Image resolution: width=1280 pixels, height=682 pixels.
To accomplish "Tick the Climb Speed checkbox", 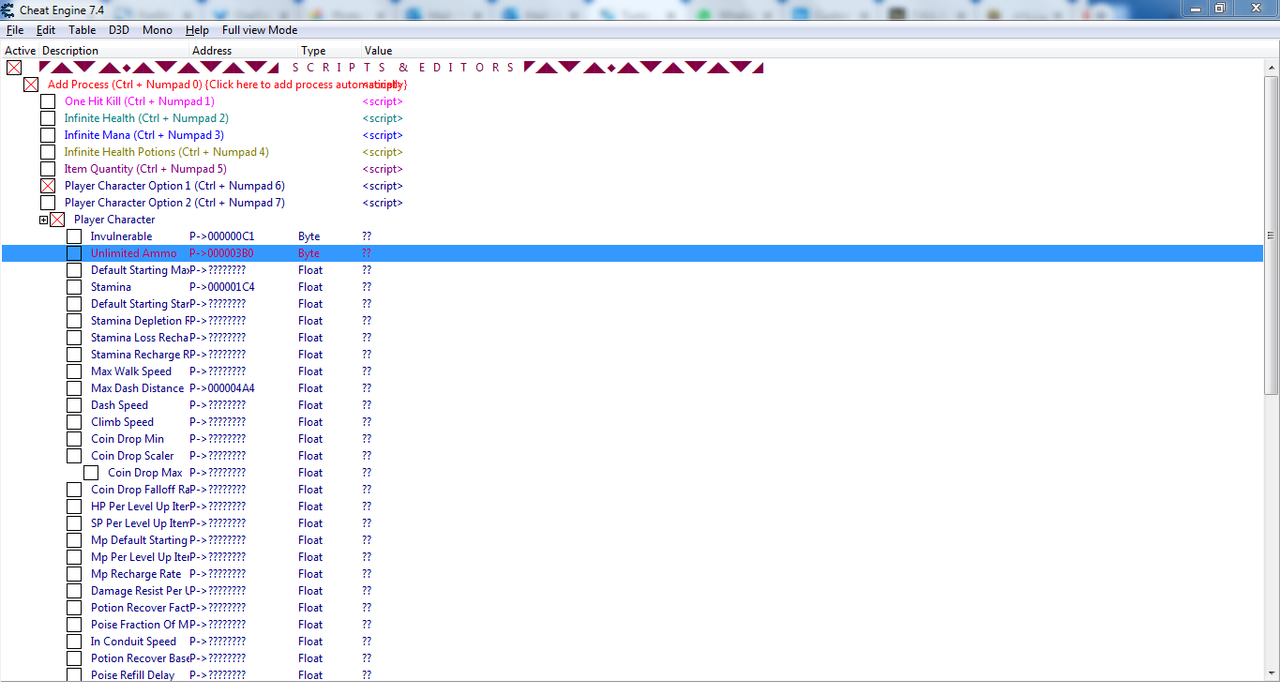I will click(74, 423).
